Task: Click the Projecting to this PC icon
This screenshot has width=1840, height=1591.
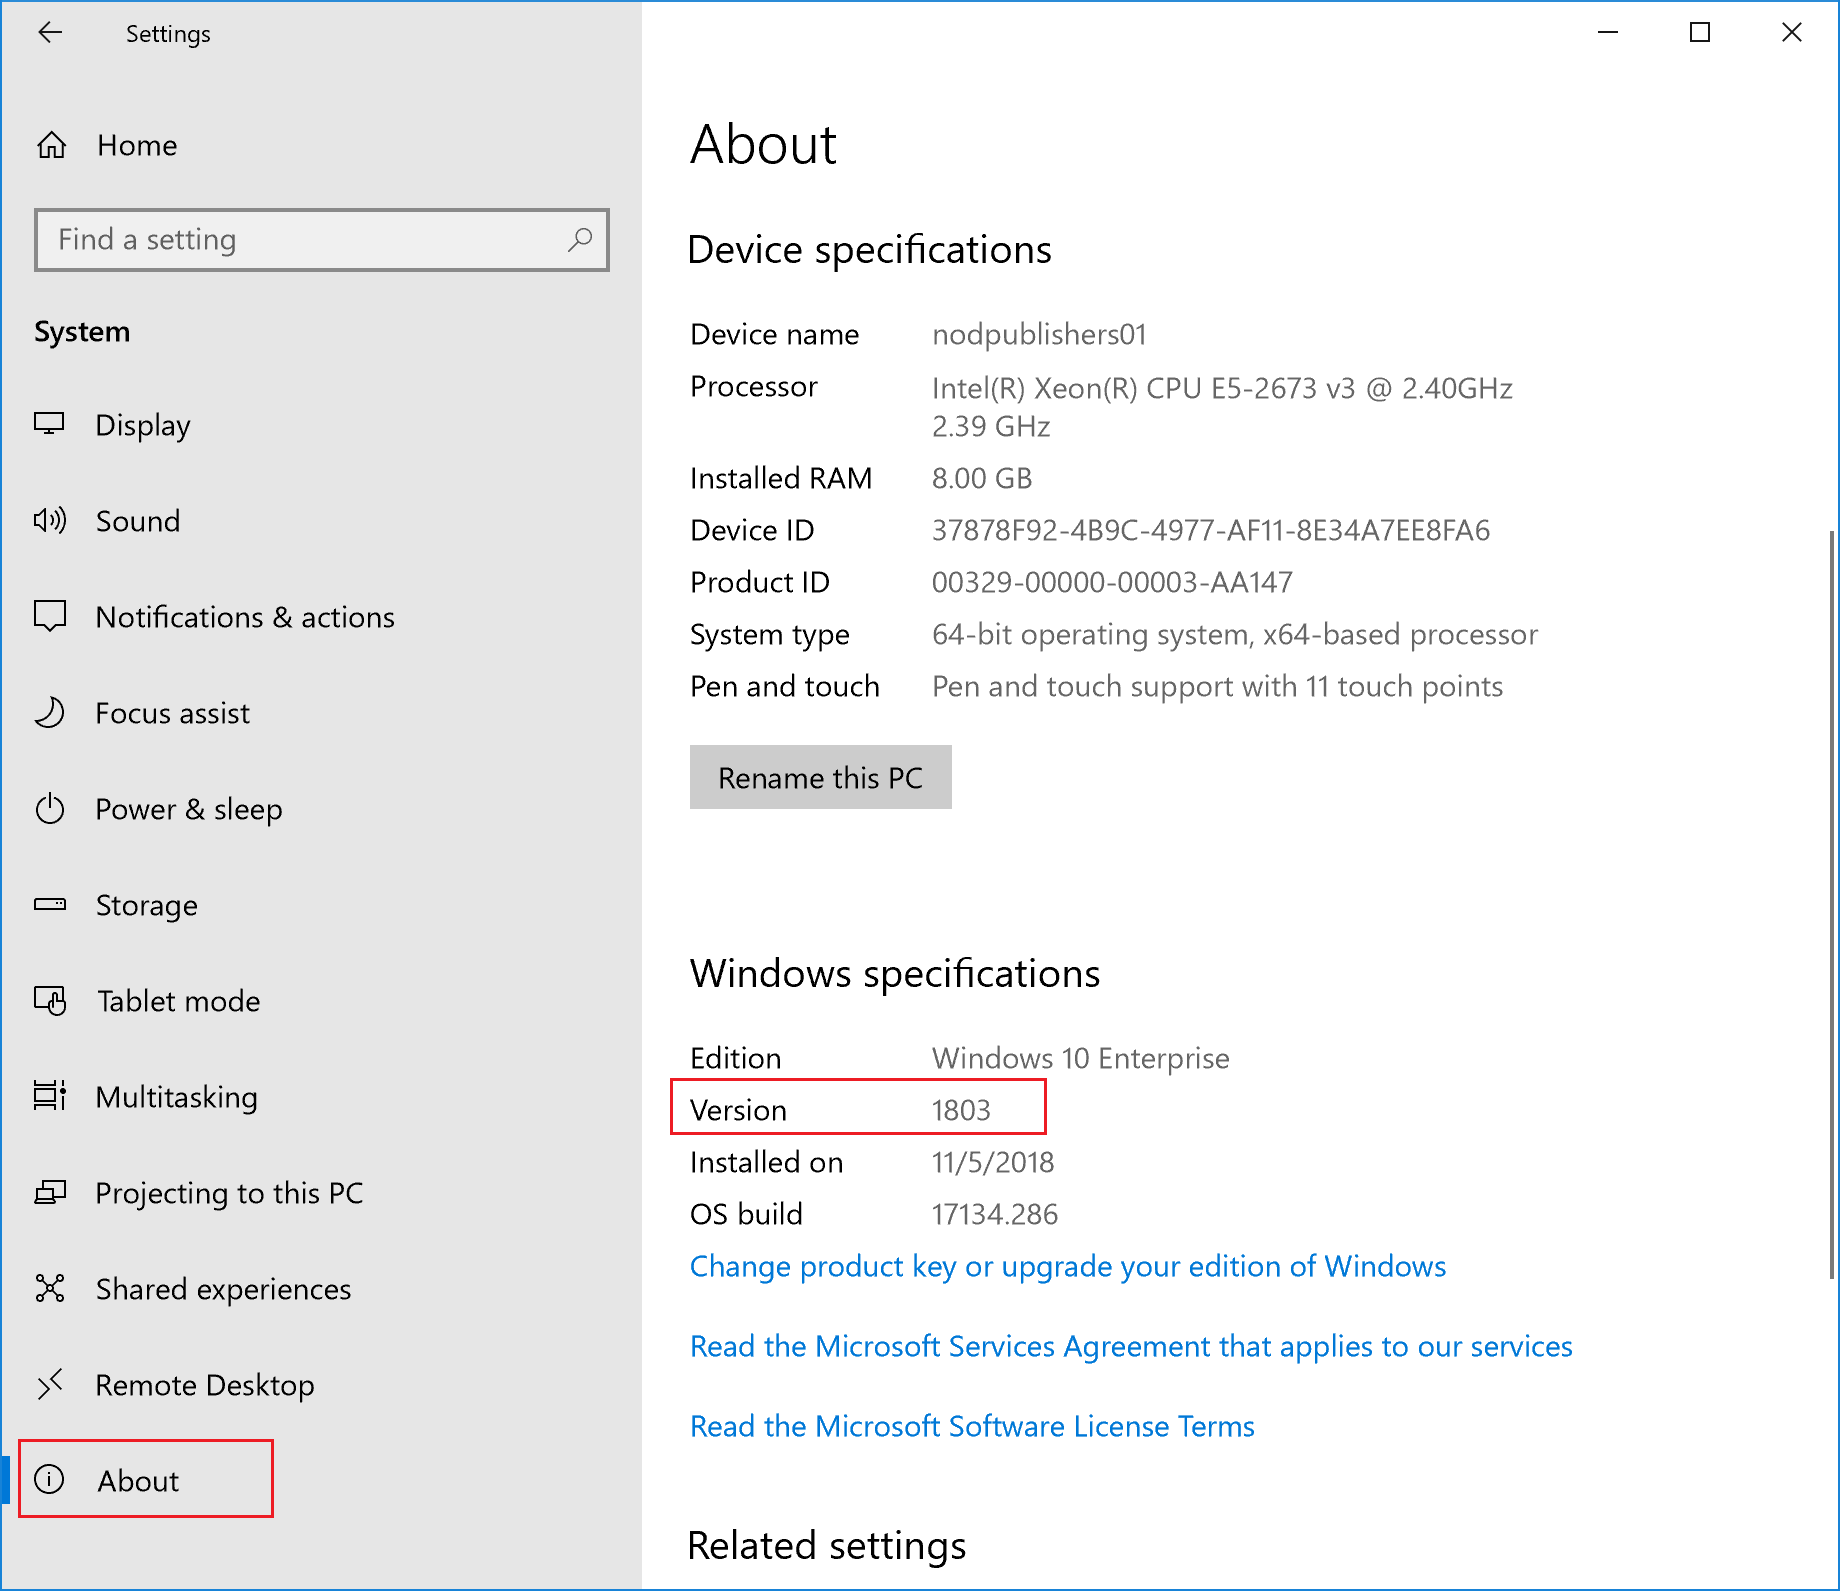Action: (50, 1192)
